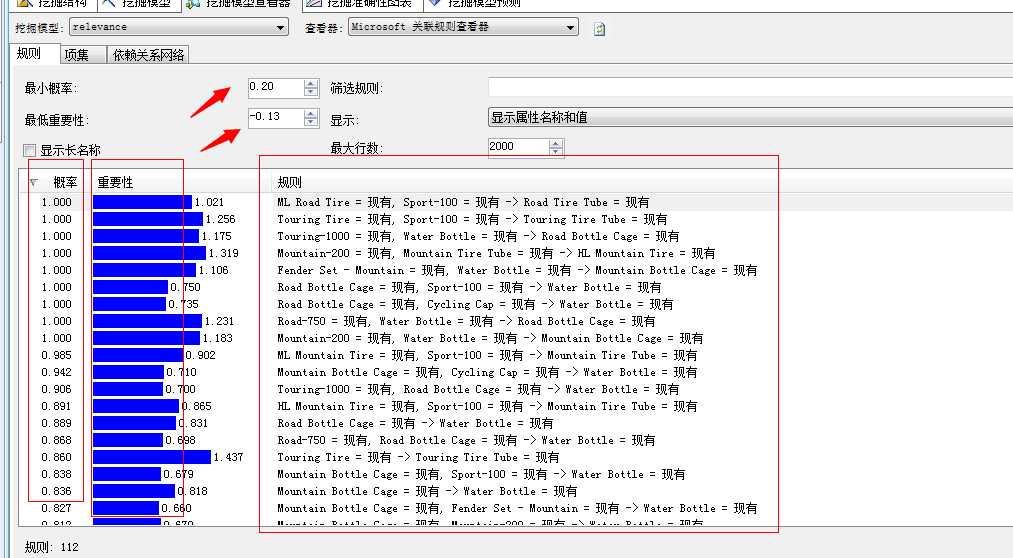
Task: Open the 挖掘模型 relevance dropdown
Action: click(x=178, y=27)
